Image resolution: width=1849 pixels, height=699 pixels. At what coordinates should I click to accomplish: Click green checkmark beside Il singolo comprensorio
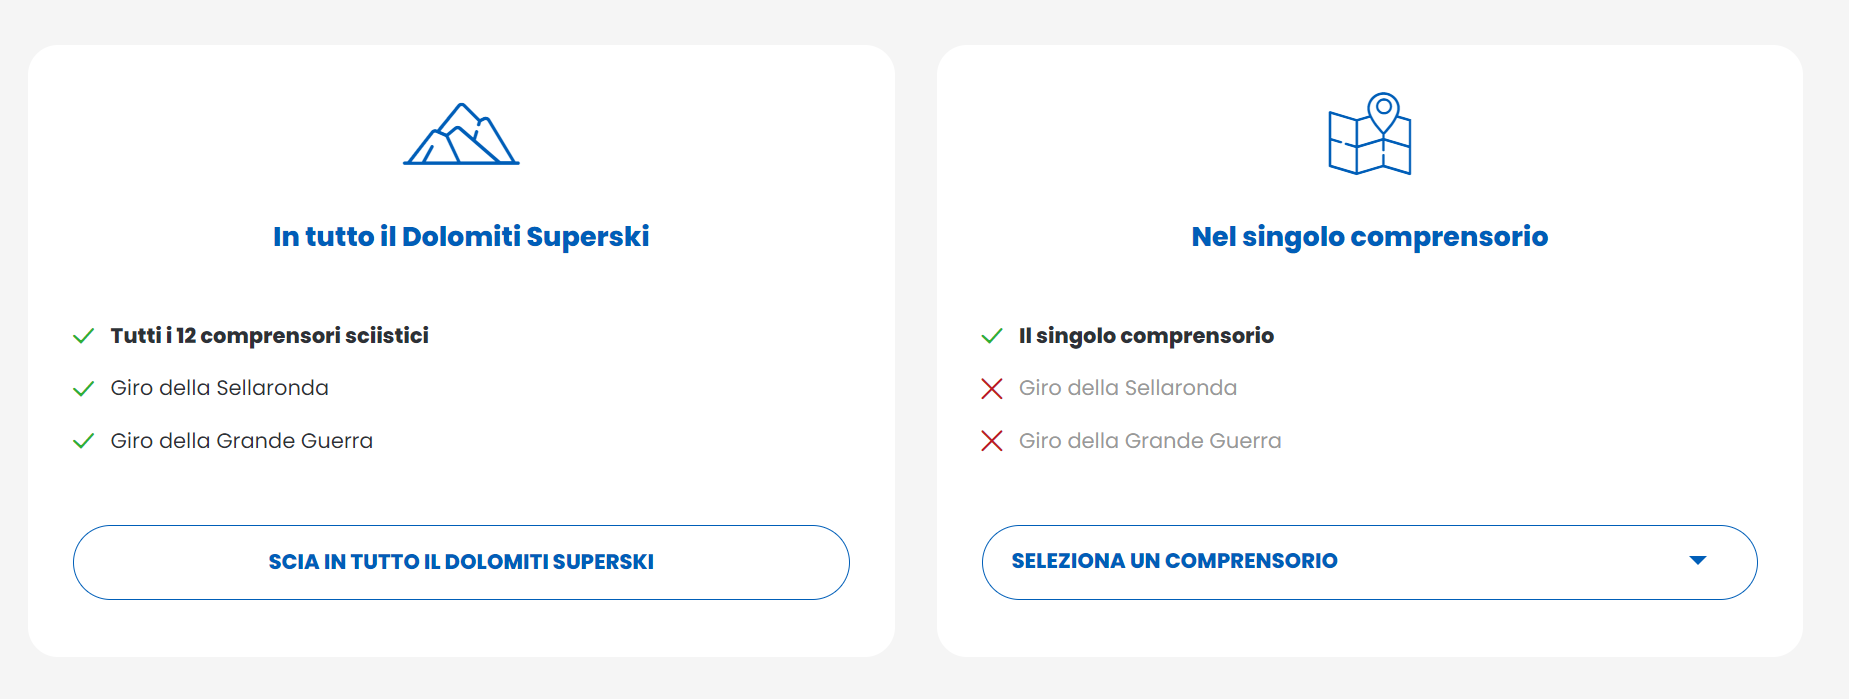click(x=992, y=336)
